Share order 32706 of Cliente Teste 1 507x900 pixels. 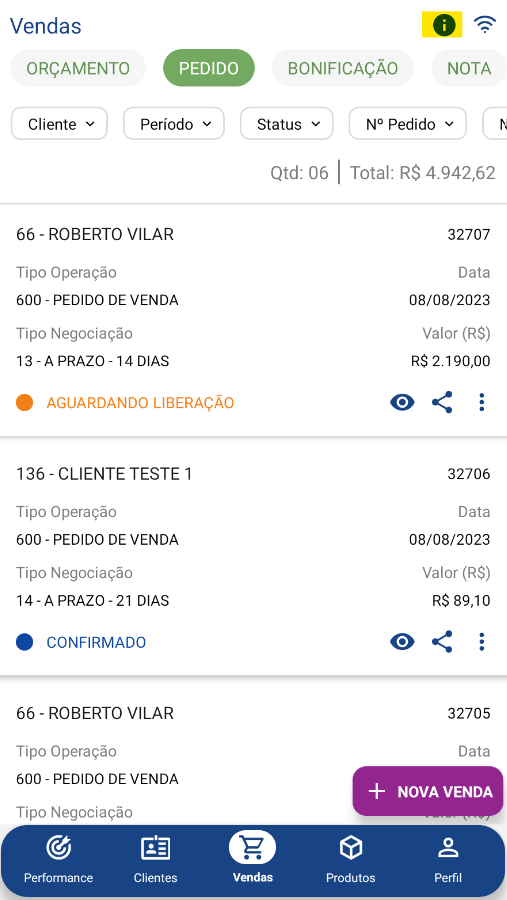[x=442, y=642]
